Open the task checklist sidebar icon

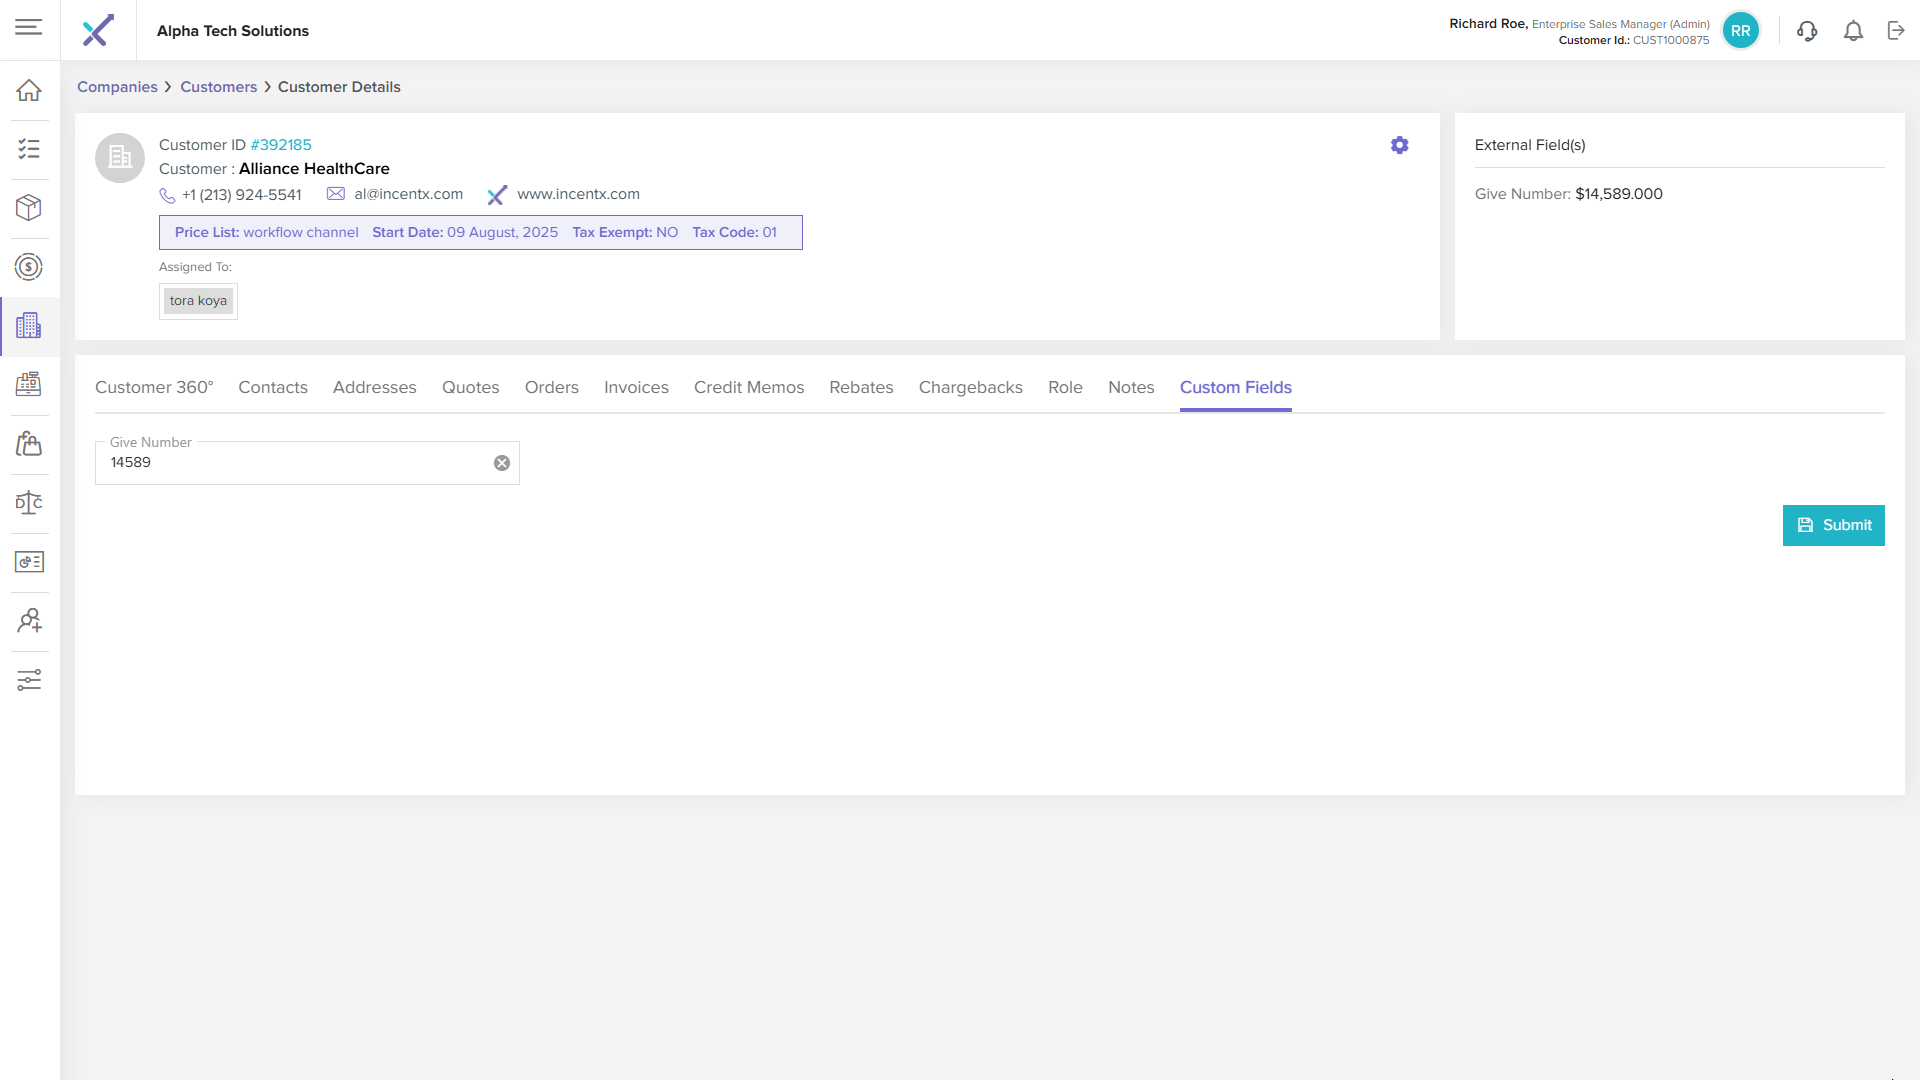click(29, 149)
